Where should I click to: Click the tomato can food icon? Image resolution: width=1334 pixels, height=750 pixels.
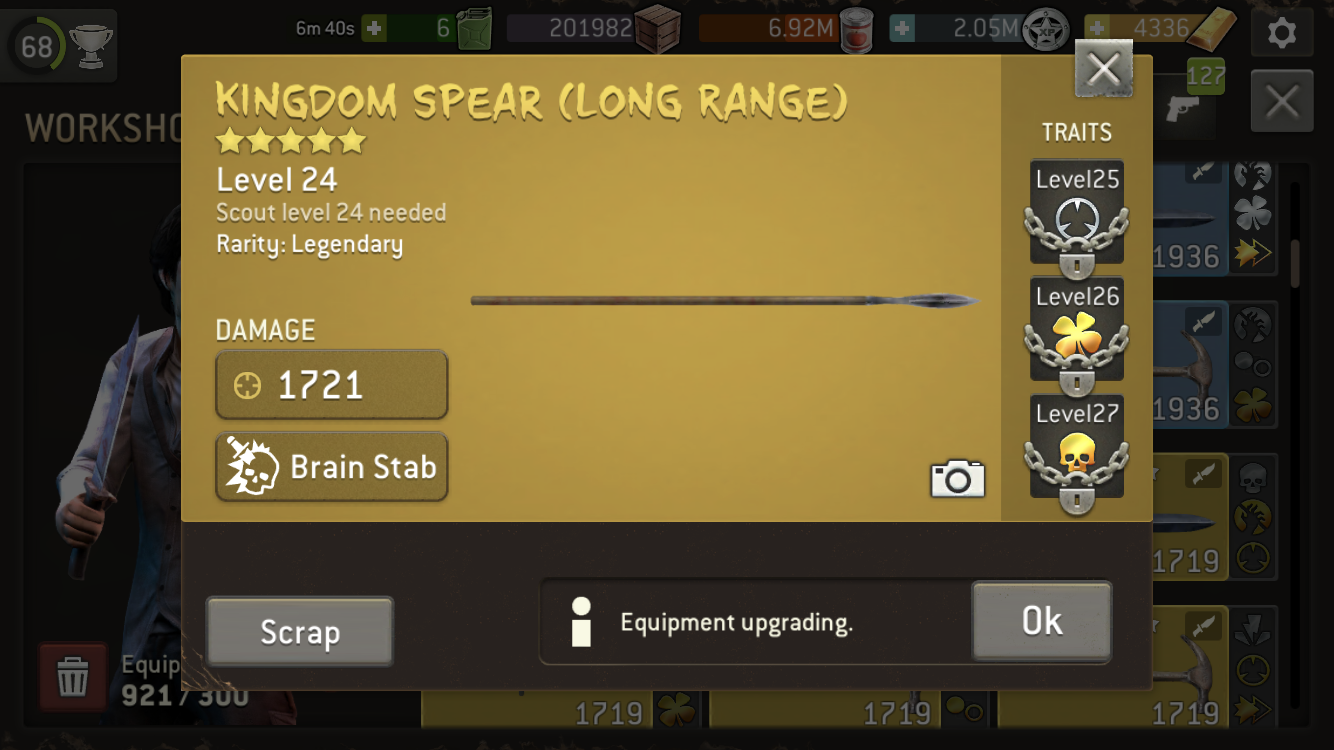click(856, 29)
